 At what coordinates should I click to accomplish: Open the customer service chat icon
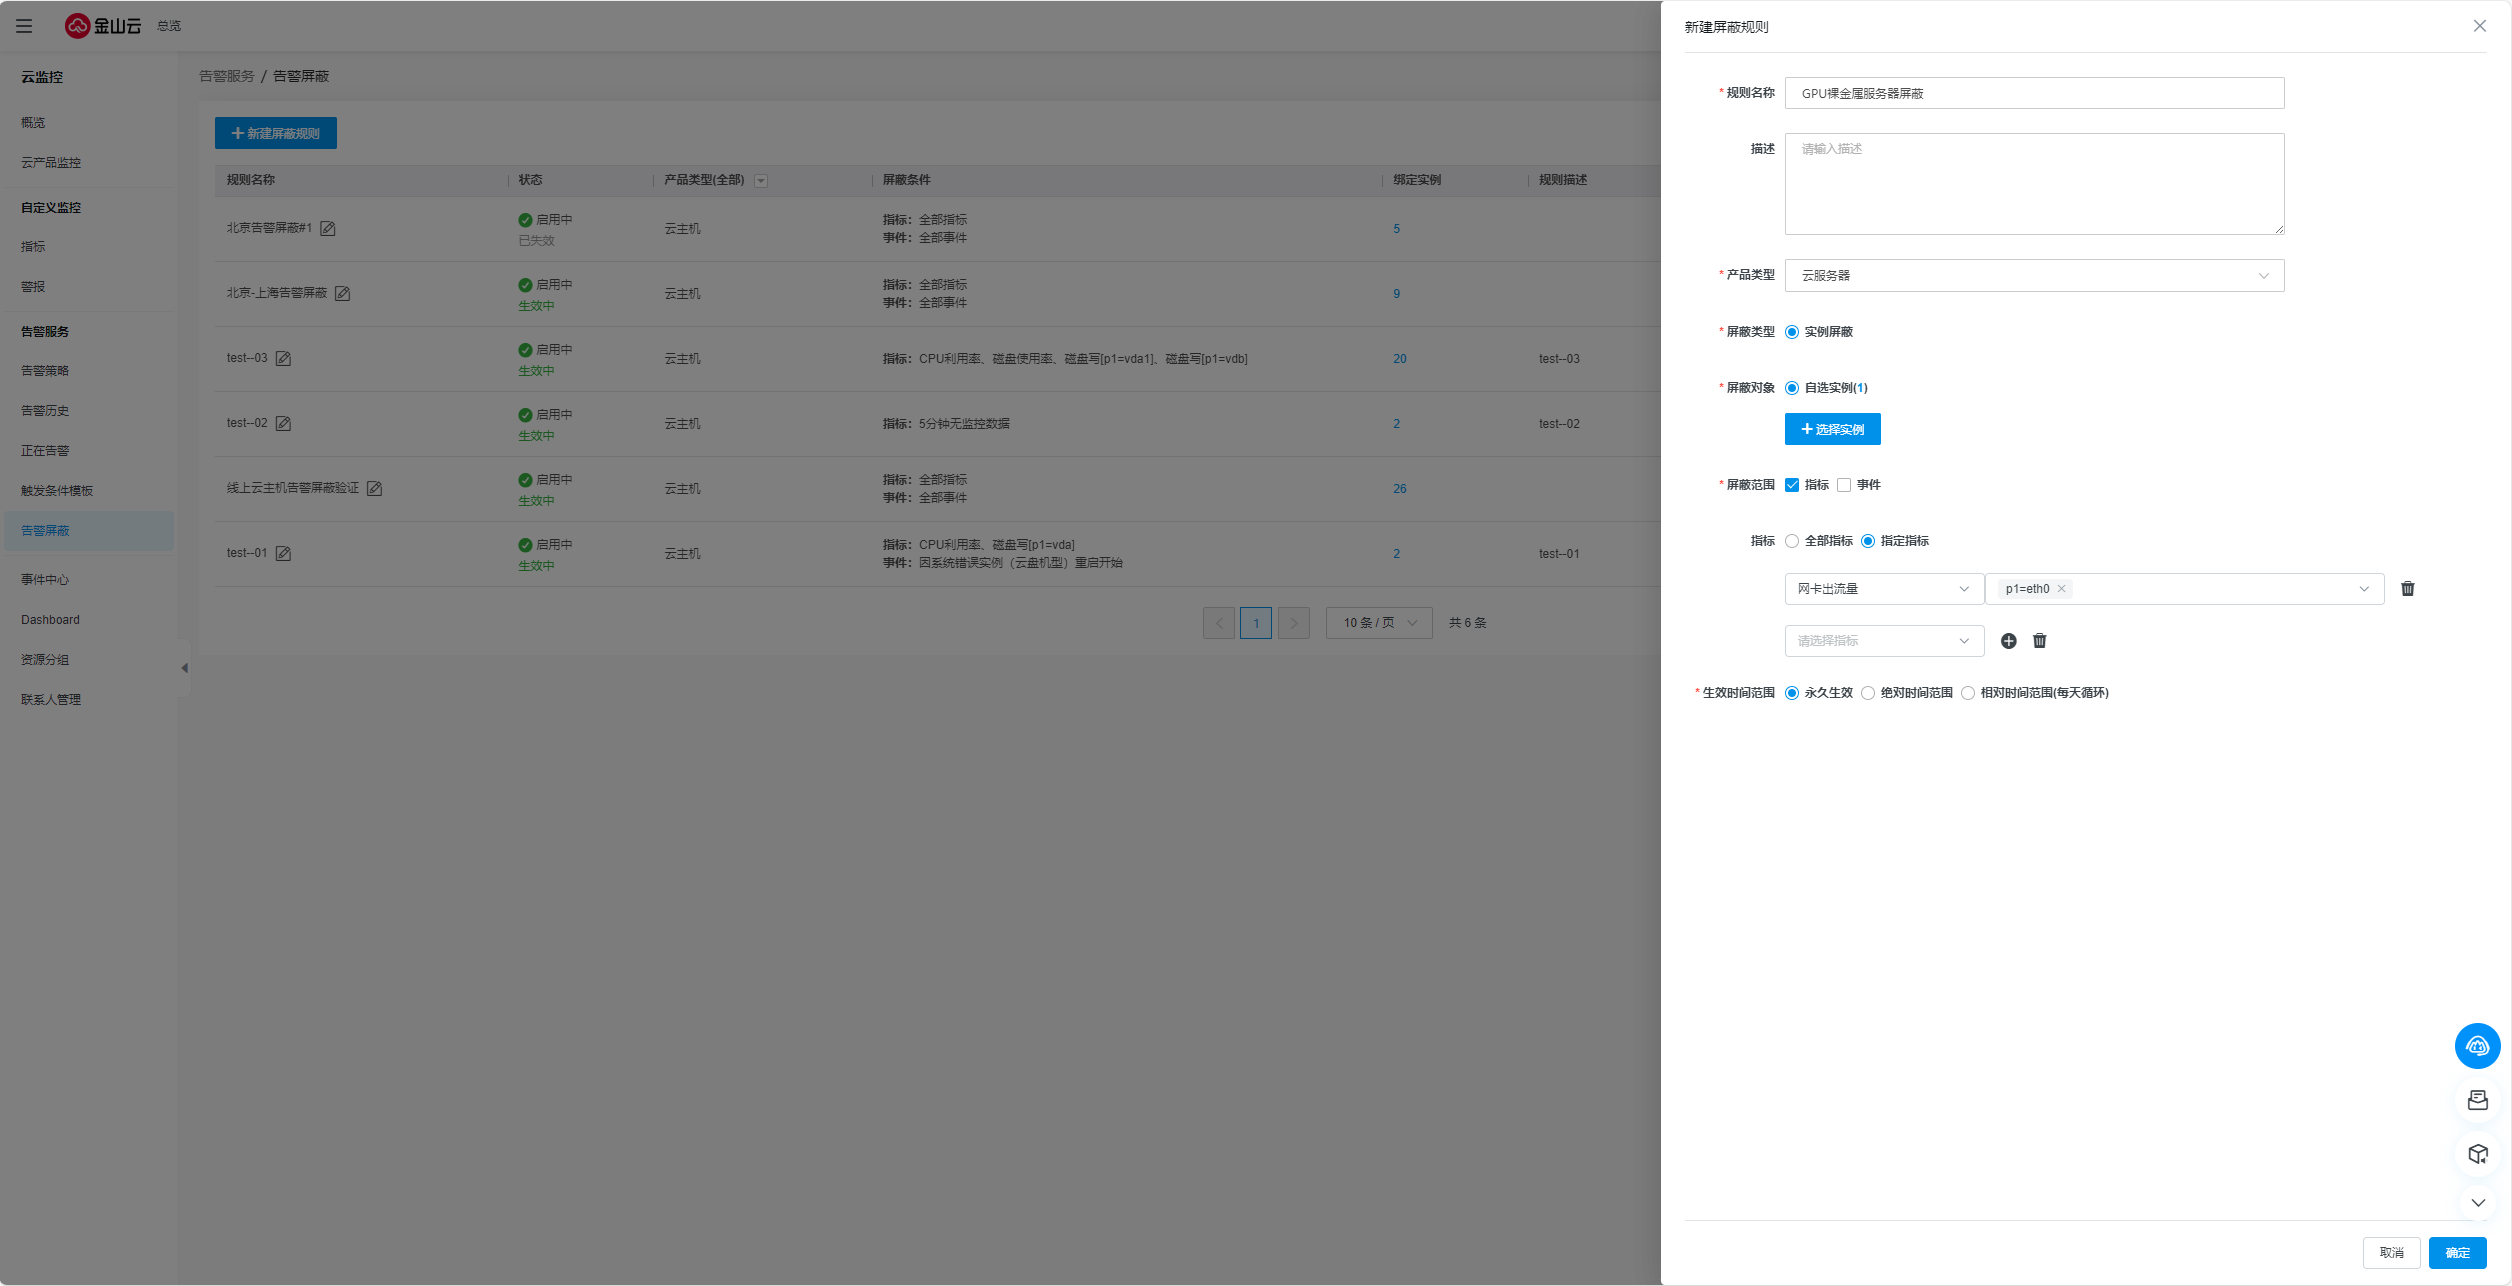coord(2477,1046)
